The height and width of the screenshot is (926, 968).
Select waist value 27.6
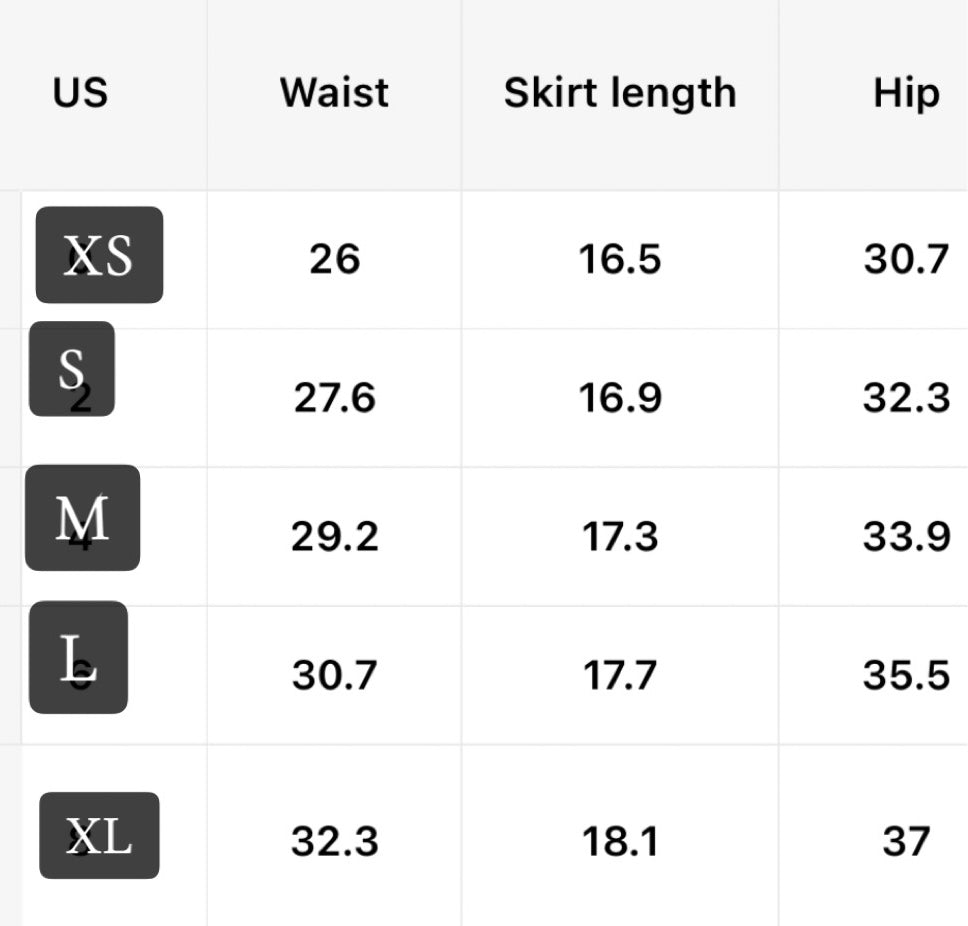point(334,398)
